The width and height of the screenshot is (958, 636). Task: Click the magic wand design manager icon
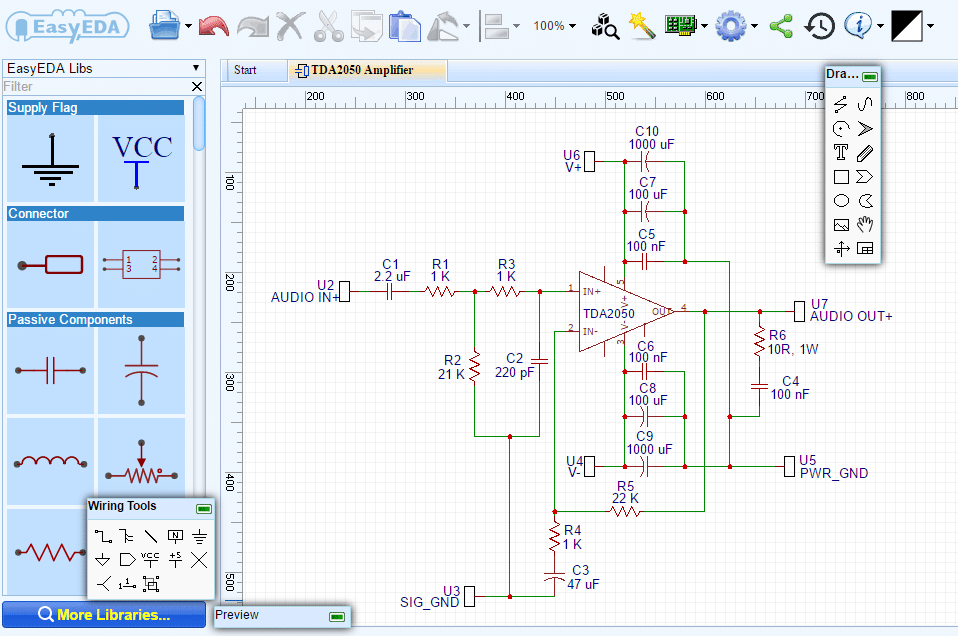[x=642, y=26]
